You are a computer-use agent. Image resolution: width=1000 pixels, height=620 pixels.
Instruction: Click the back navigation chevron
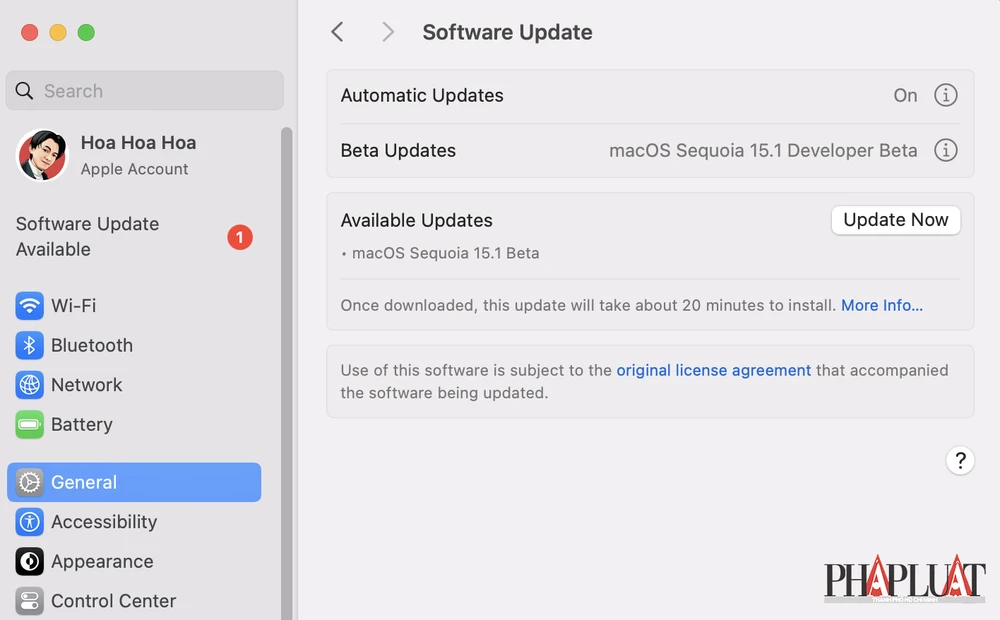(x=337, y=32)
